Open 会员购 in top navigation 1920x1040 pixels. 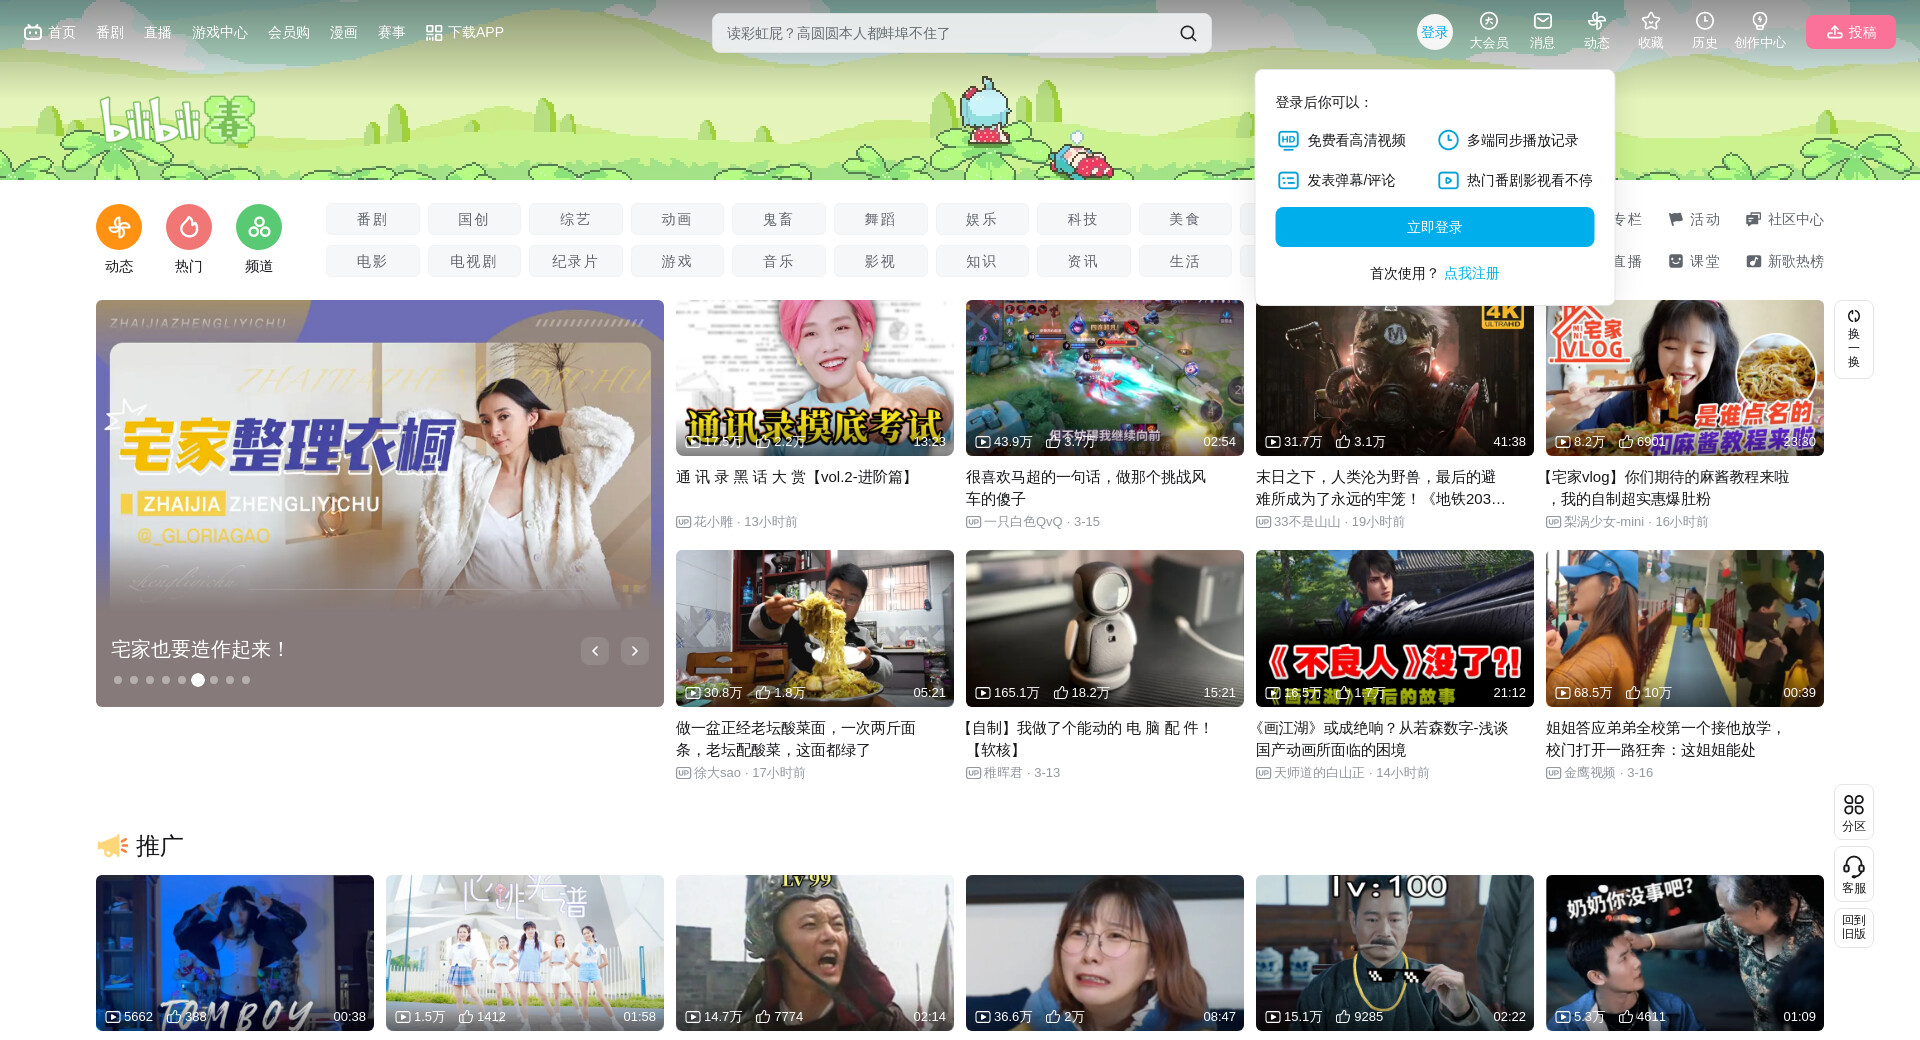pyautogui.click(x=289, y=32)
